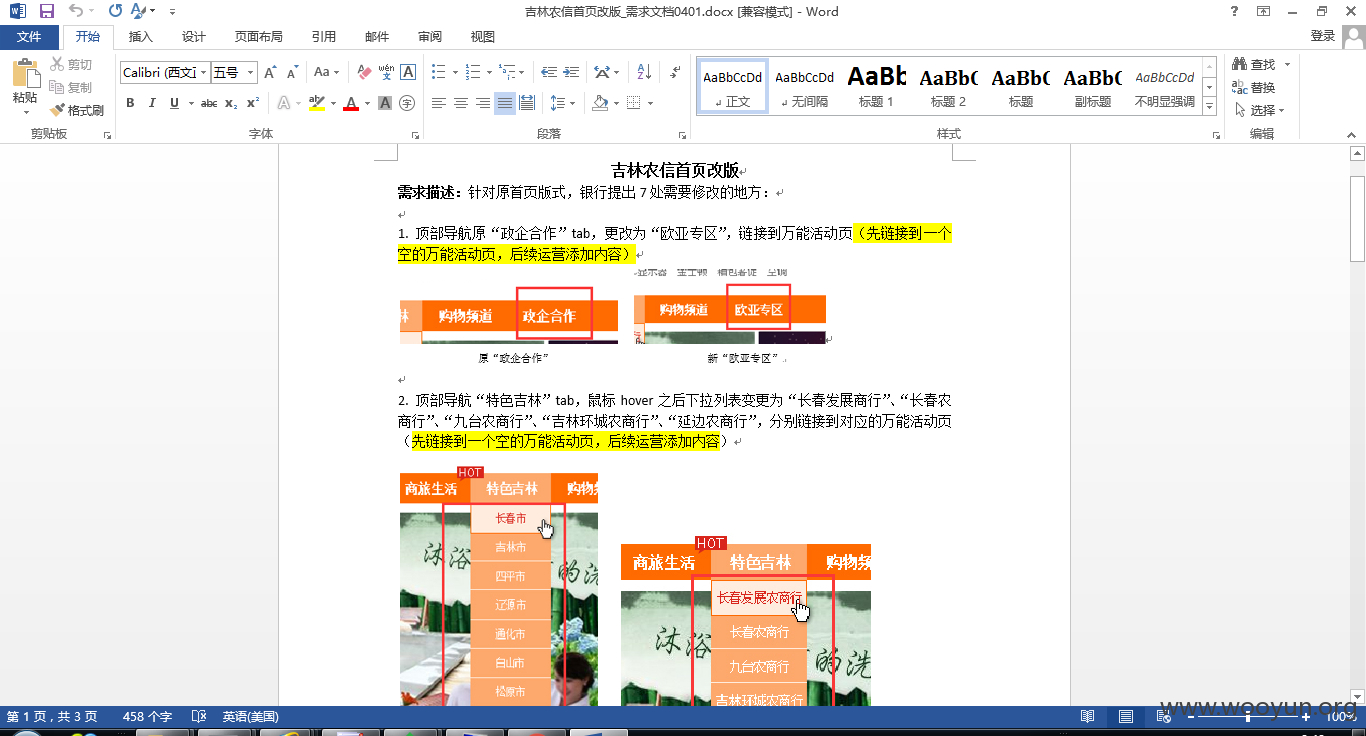Align text to the left

tap(439, 103)
